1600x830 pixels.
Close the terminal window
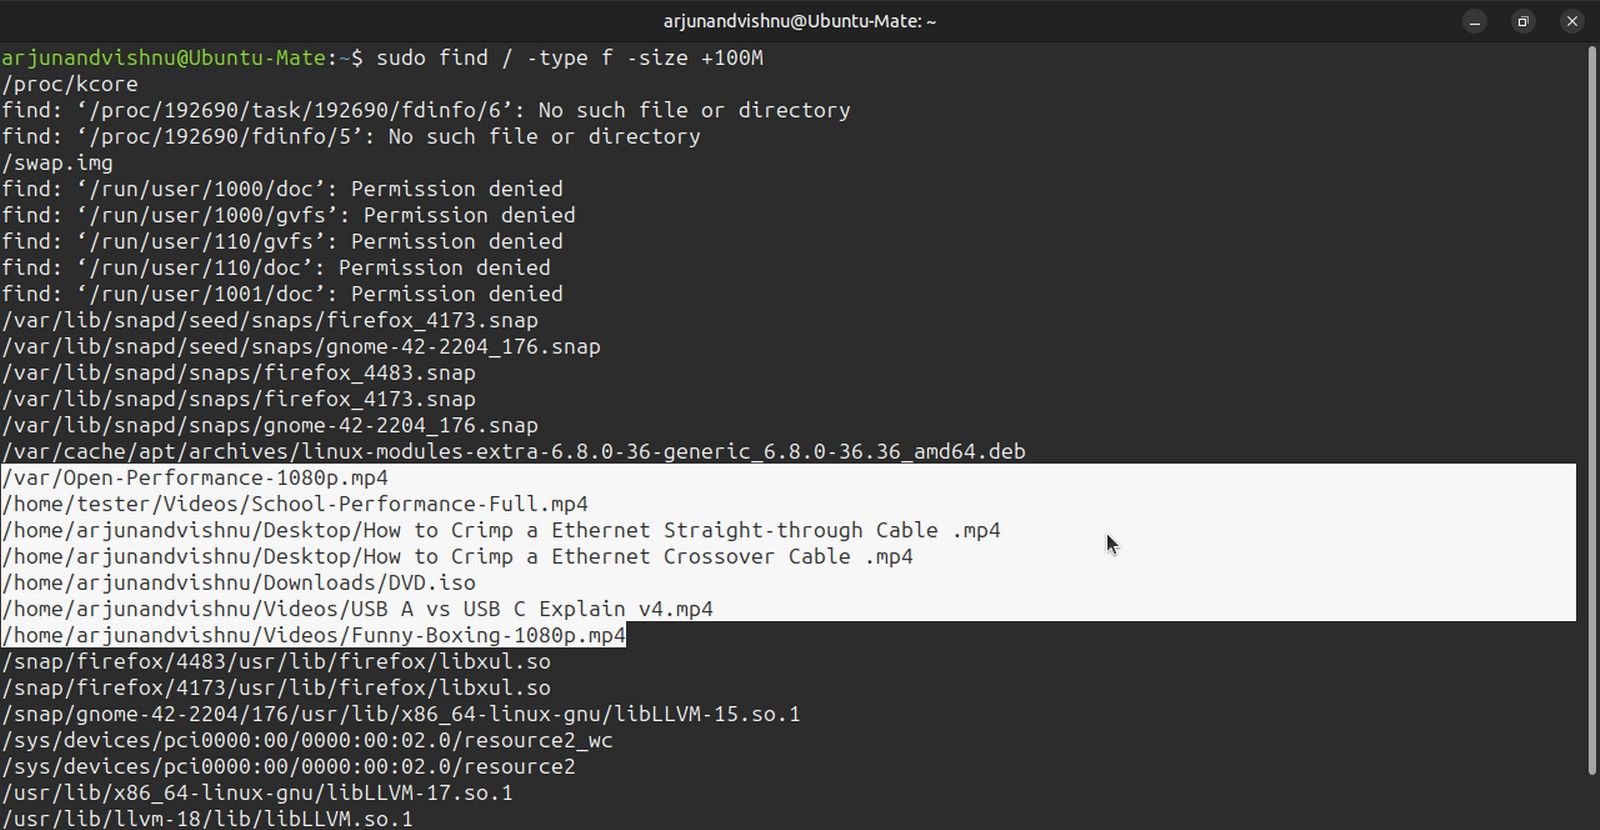coord(1572,21)
